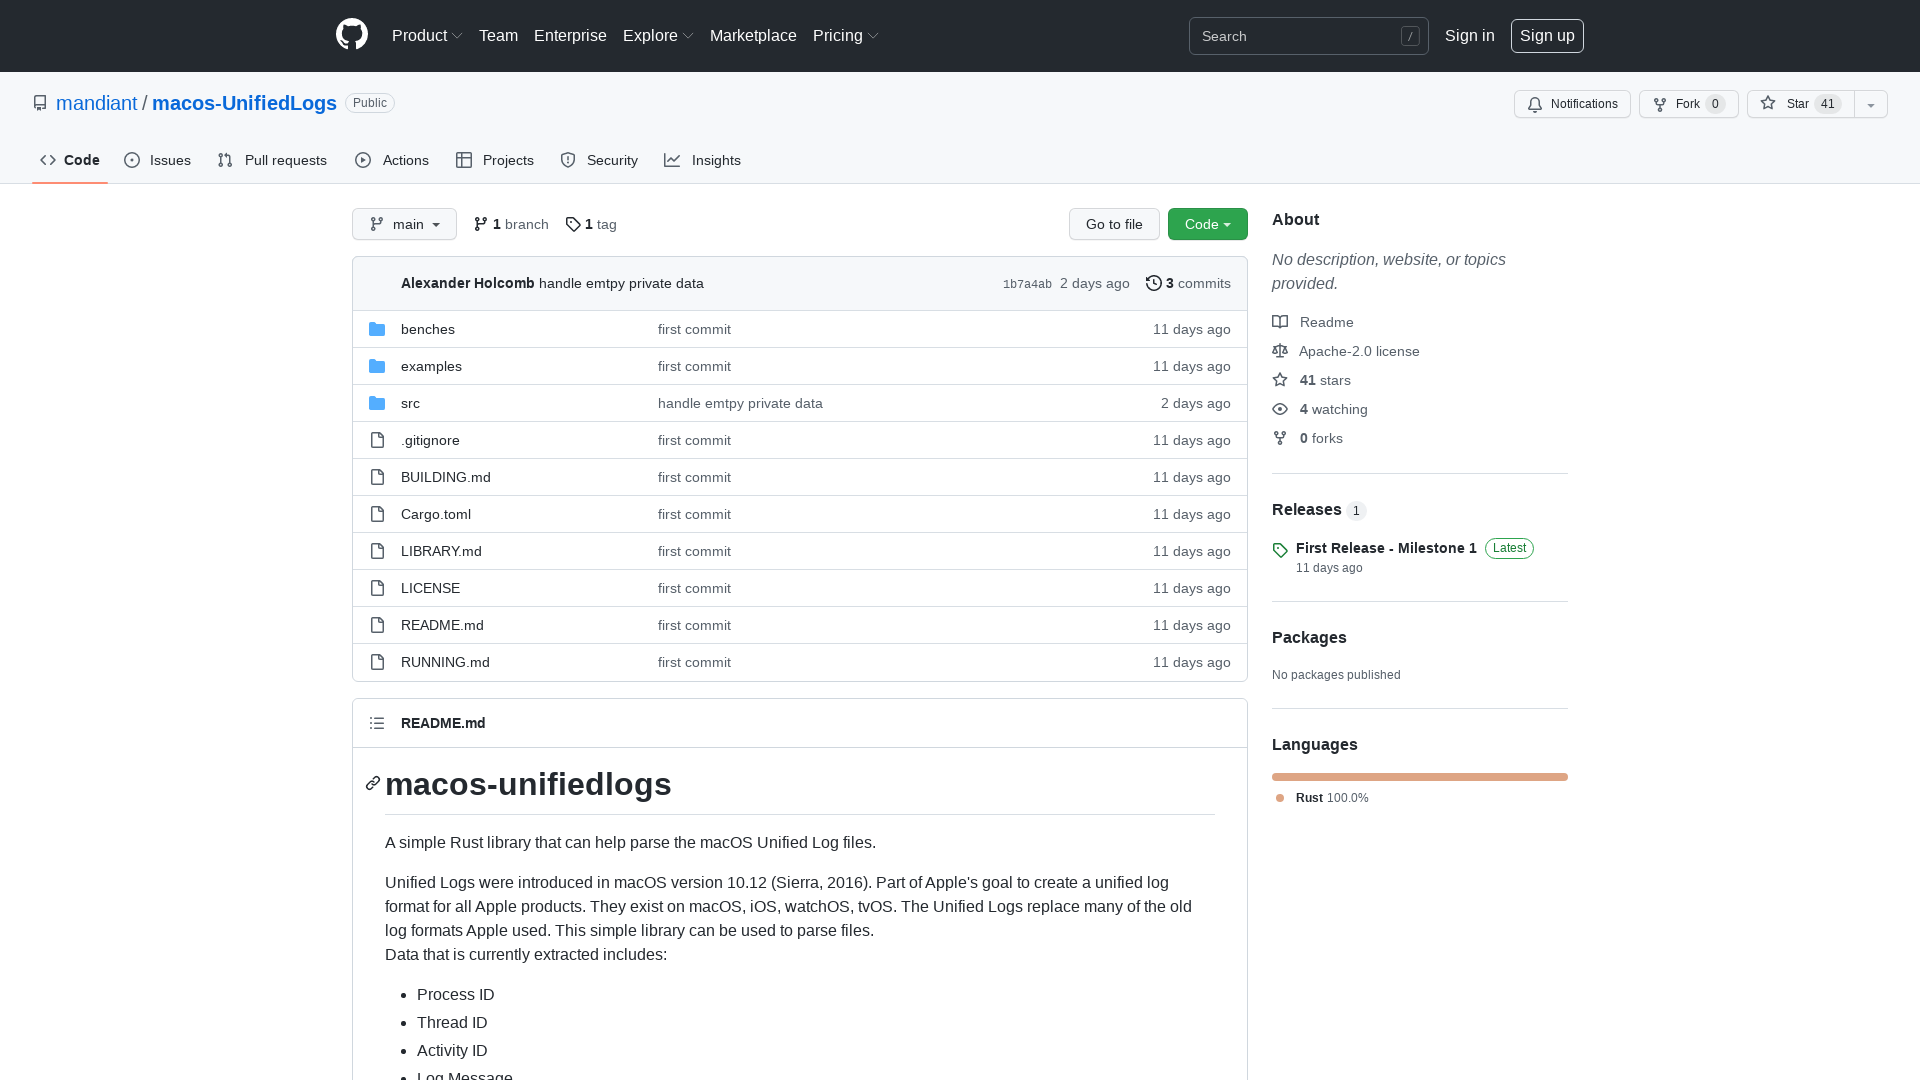Toggle the README table of contents list icon

[x=377, y=722]
